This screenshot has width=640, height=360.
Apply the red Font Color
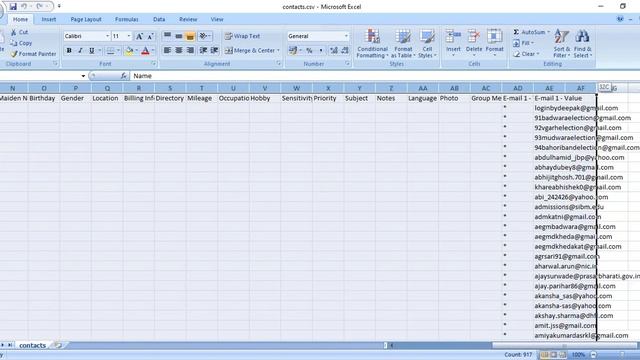[145, 51]
